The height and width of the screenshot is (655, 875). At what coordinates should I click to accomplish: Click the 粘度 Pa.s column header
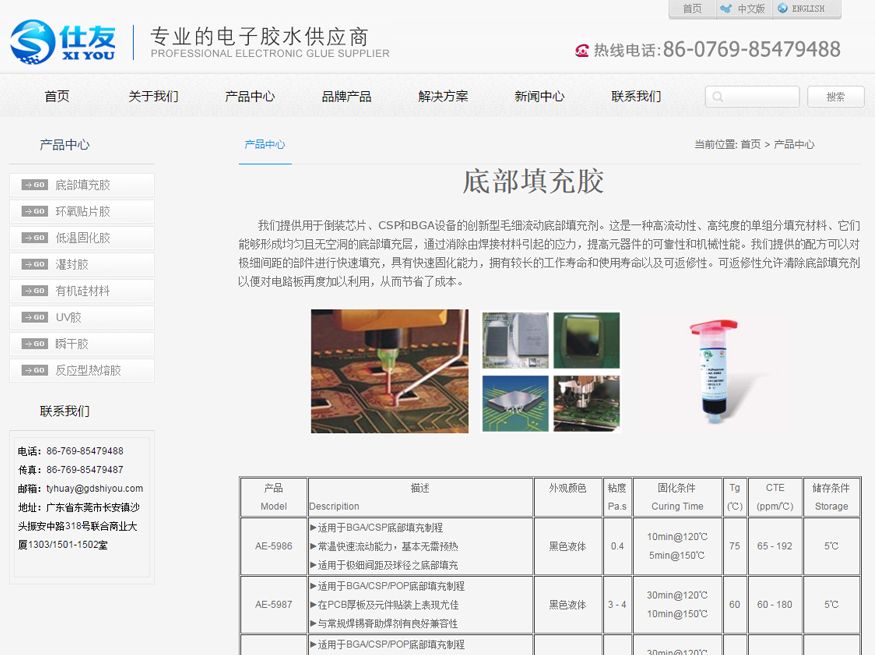[x=617, y=497]
